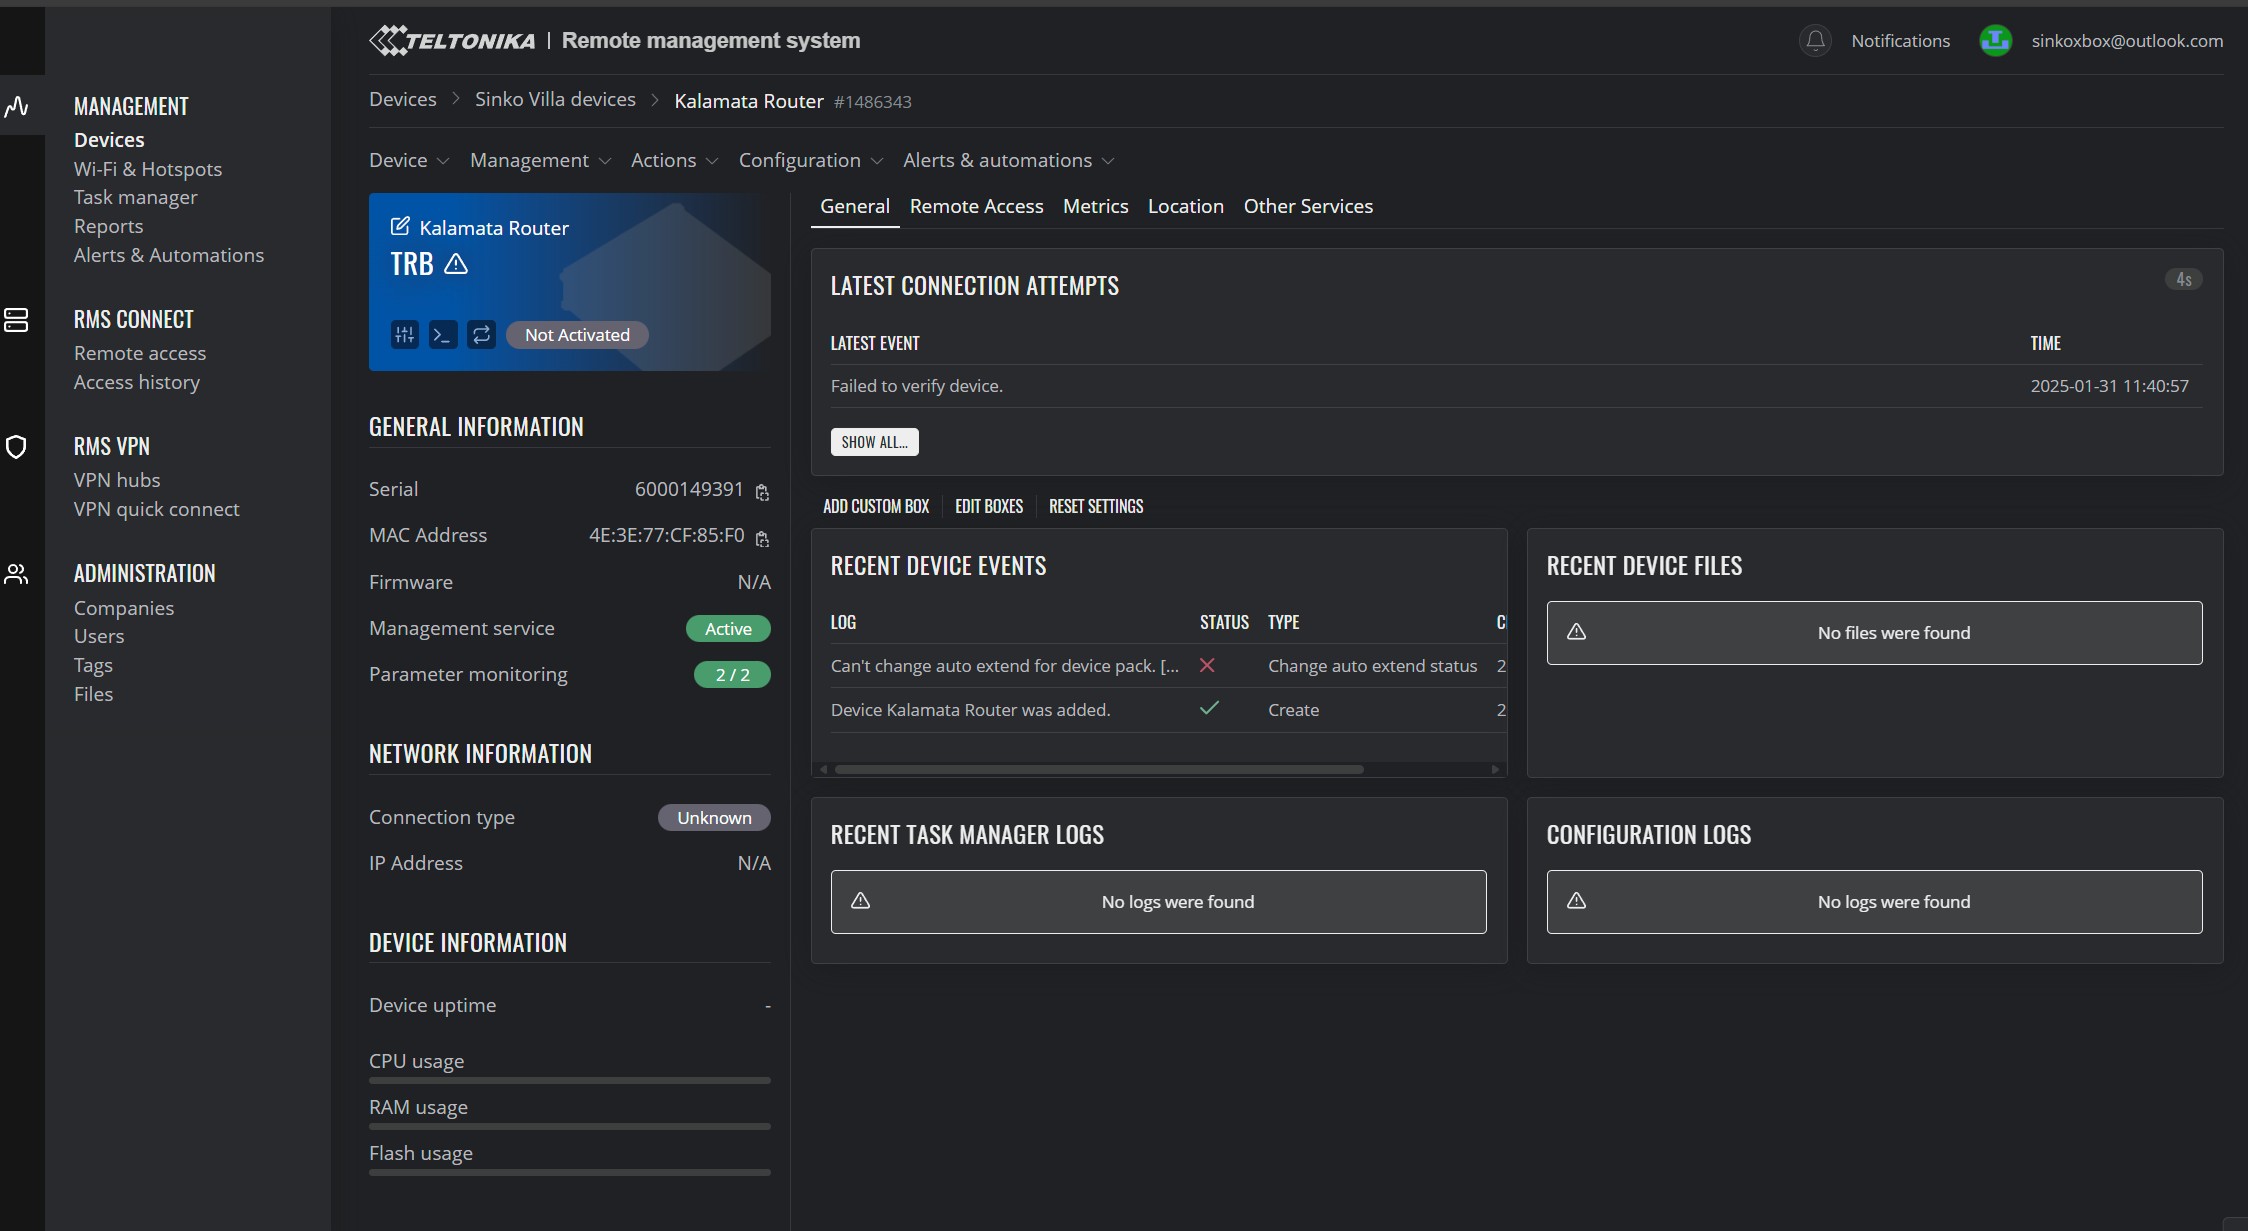Copy the MAC Address with clipboard icon
This screenshot has height=1231, width=2248.
762,539
